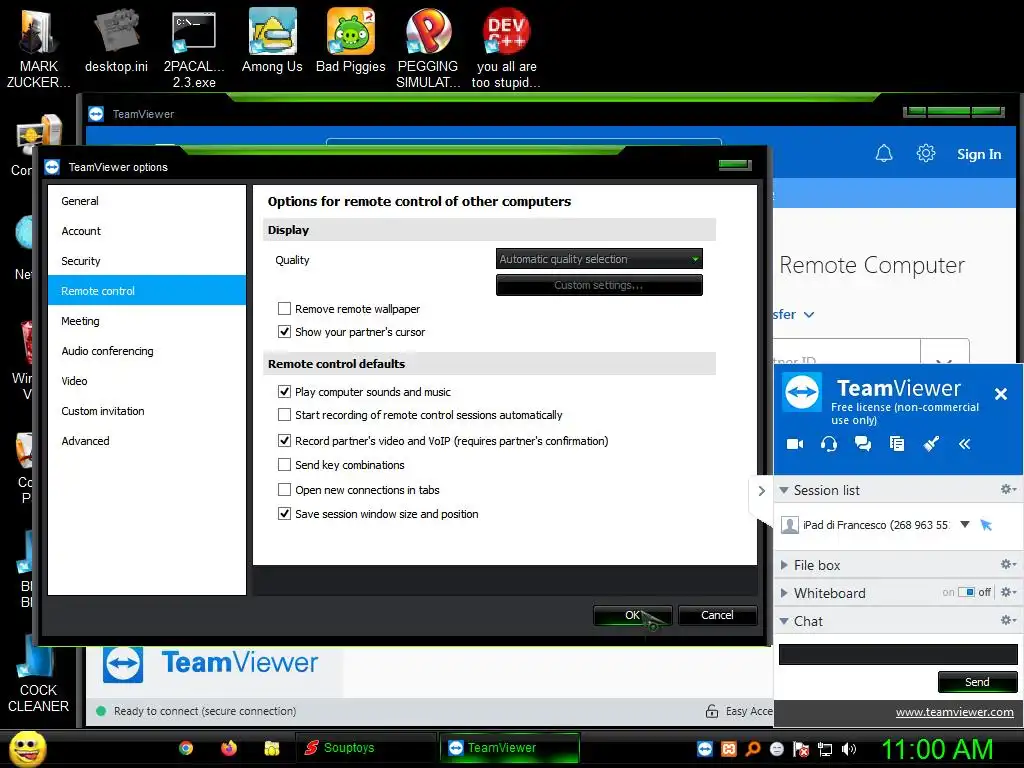Open the Video options category
This screenshot has height=768, width=1024.
(147, 381)
